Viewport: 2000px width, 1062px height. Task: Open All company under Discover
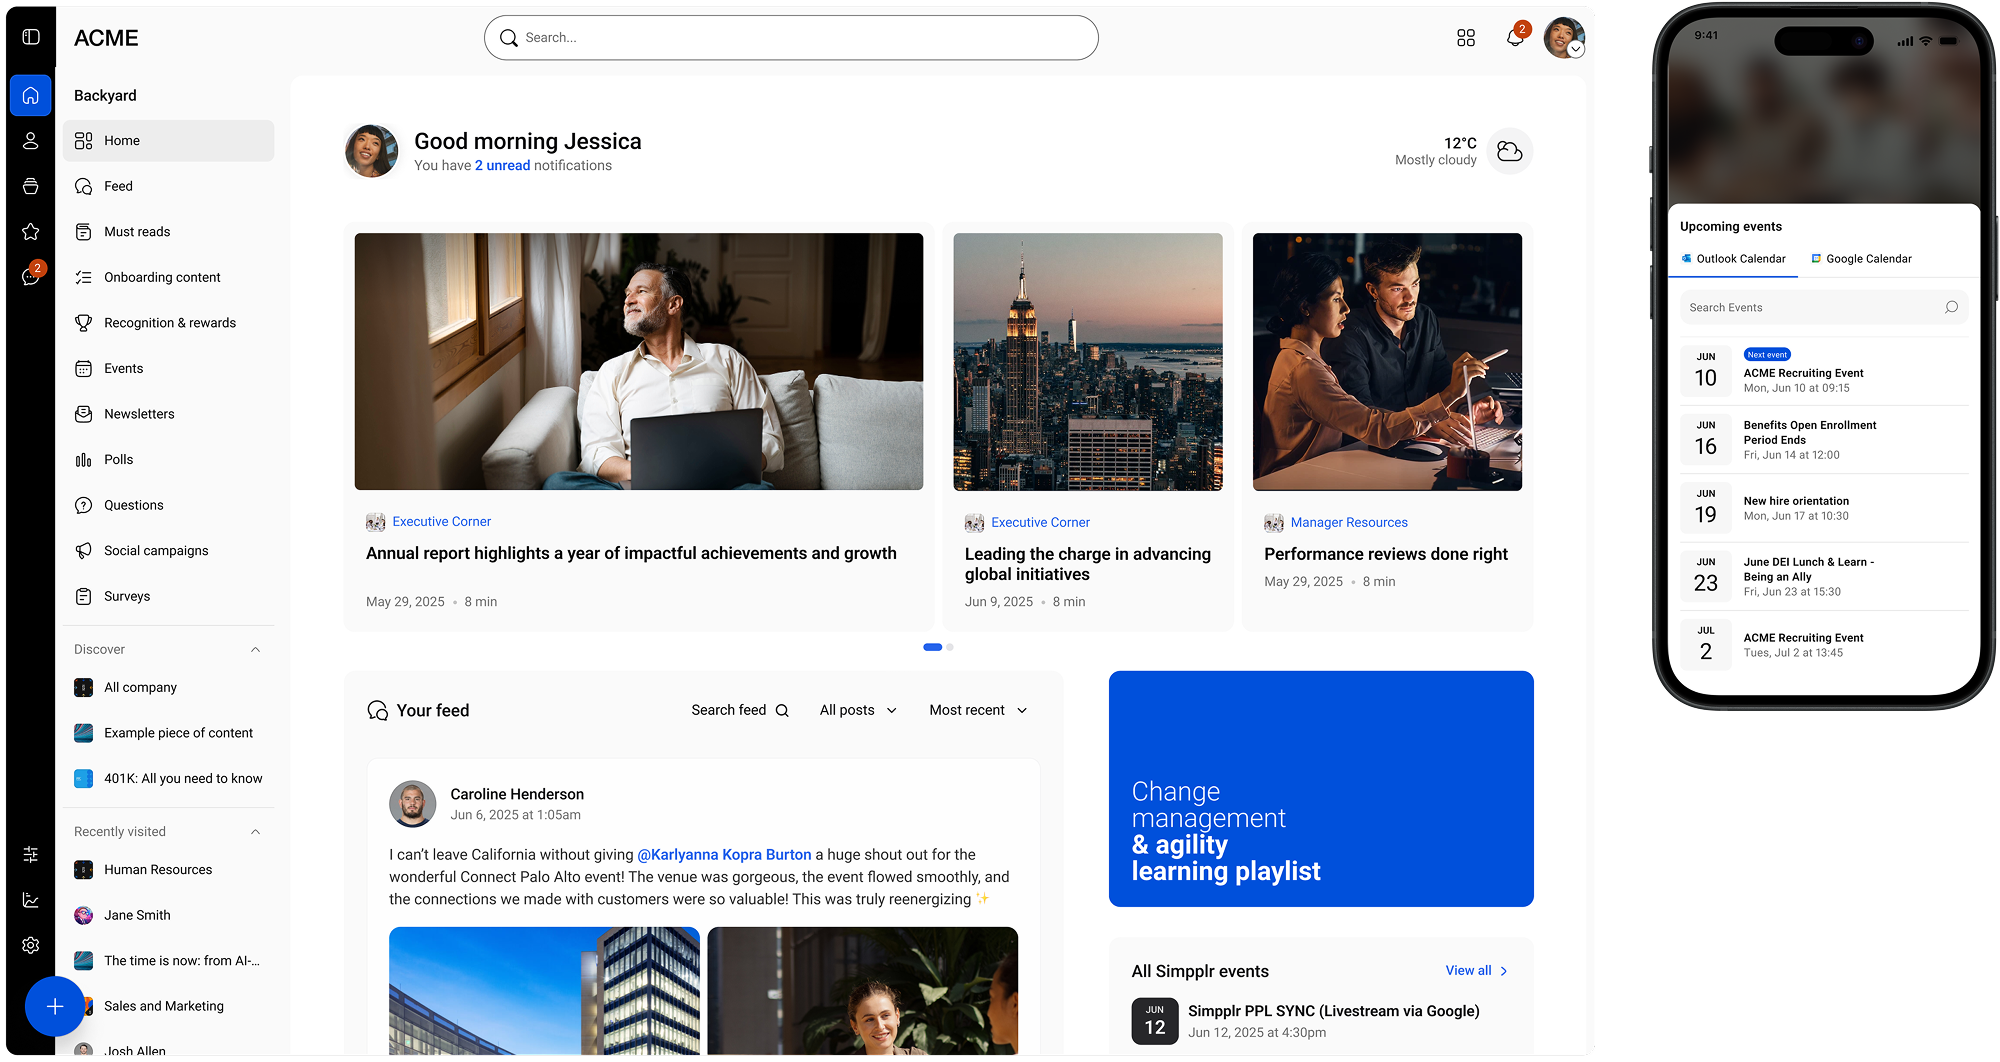point(168,687)
